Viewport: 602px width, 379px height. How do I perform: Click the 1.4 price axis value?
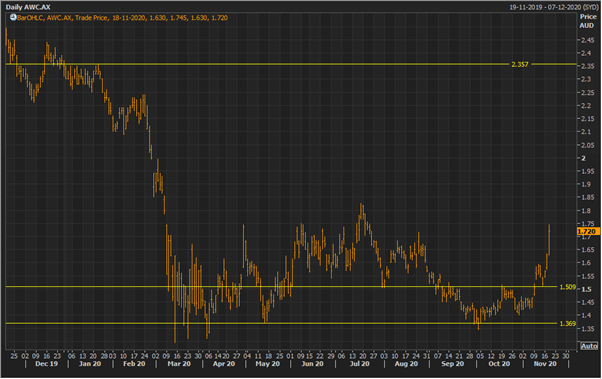pyautogui.click(x=586, y=316)
